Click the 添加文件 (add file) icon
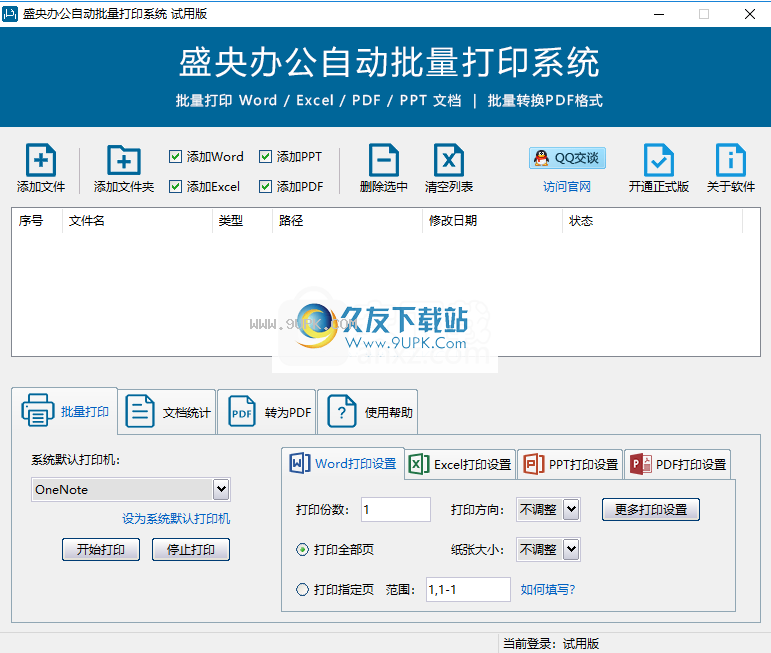The height and width of the screenshot is (653, 771). (x=41, y=160)
